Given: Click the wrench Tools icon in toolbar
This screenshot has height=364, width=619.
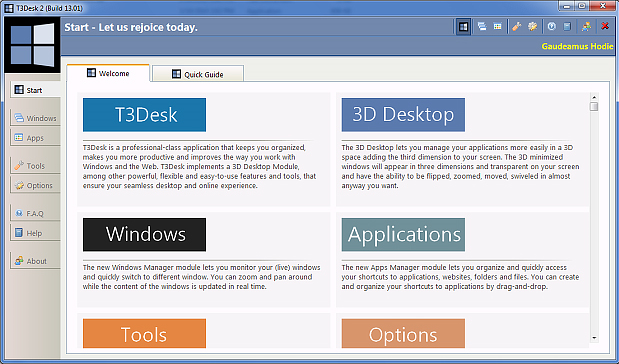Looking at the screenshot, I should tap(516, 26).
